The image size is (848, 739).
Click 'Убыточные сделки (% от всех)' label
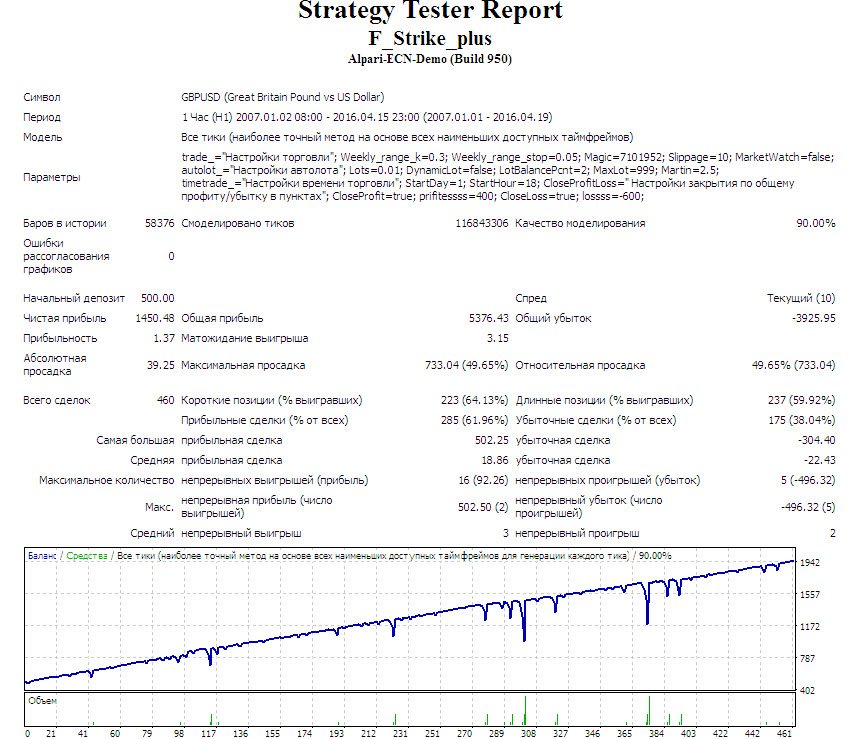[x=595, y=421]
